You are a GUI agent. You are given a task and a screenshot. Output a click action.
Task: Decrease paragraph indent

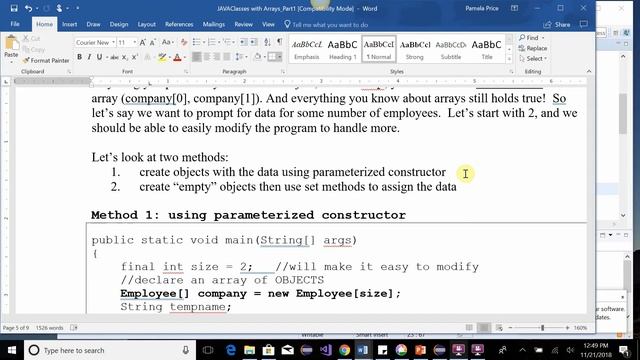coord(244,42)
